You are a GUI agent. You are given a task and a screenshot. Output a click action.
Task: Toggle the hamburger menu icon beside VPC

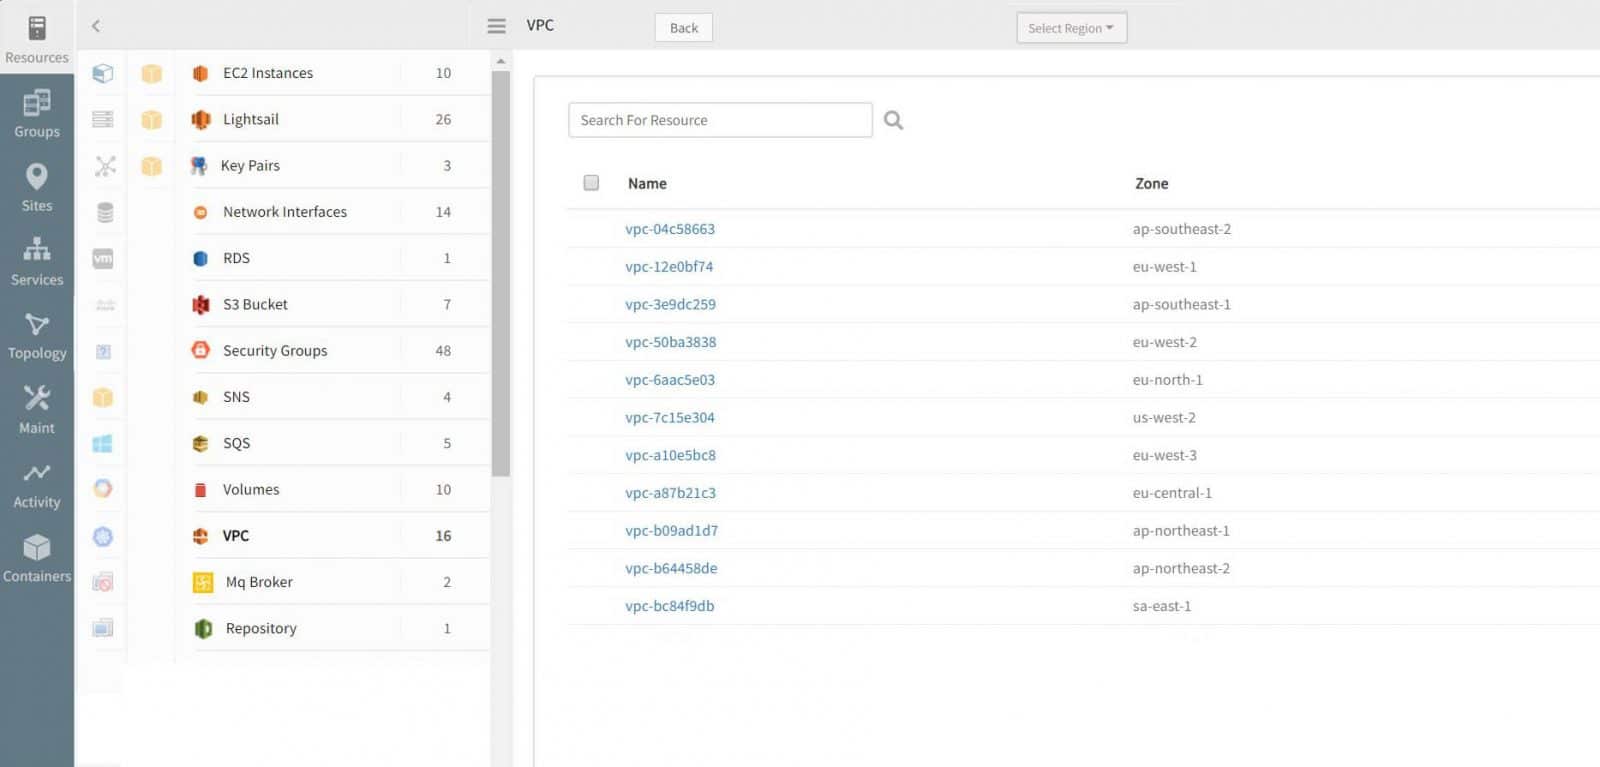(496, 26)
